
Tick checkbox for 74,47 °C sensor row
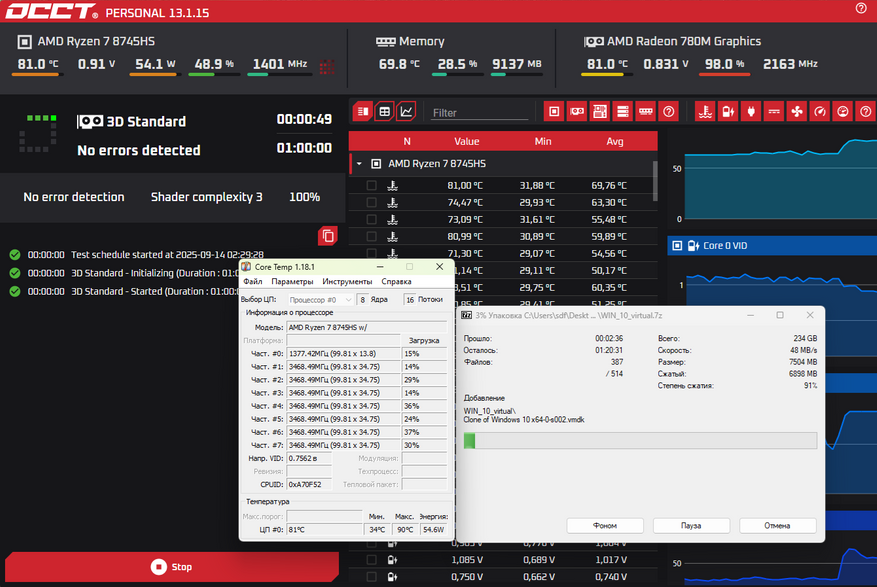[371, 202]
